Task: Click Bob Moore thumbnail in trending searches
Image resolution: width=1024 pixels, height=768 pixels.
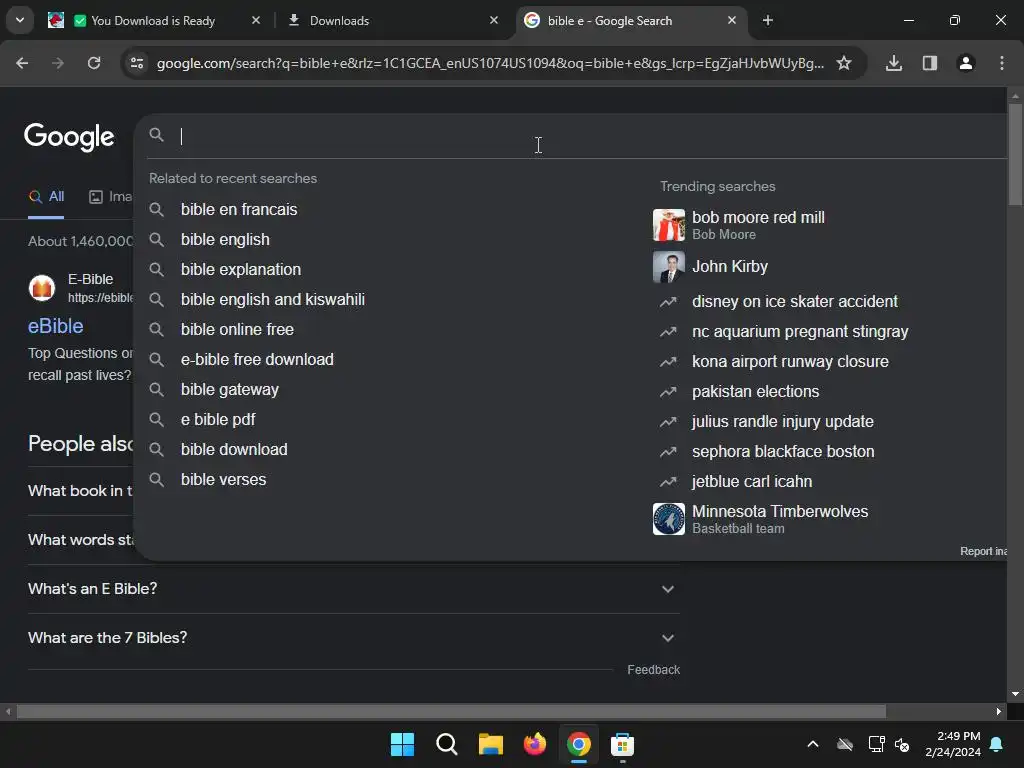Action: pos(669,225)
